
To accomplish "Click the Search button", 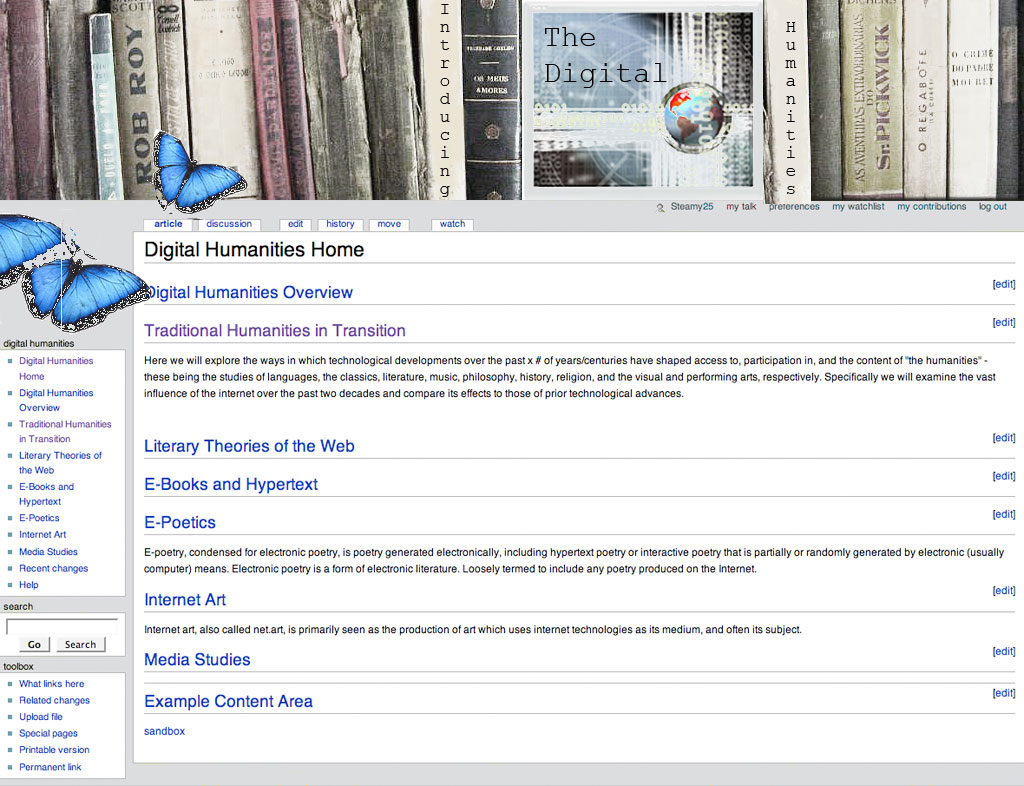I will [x=80, y=644].
